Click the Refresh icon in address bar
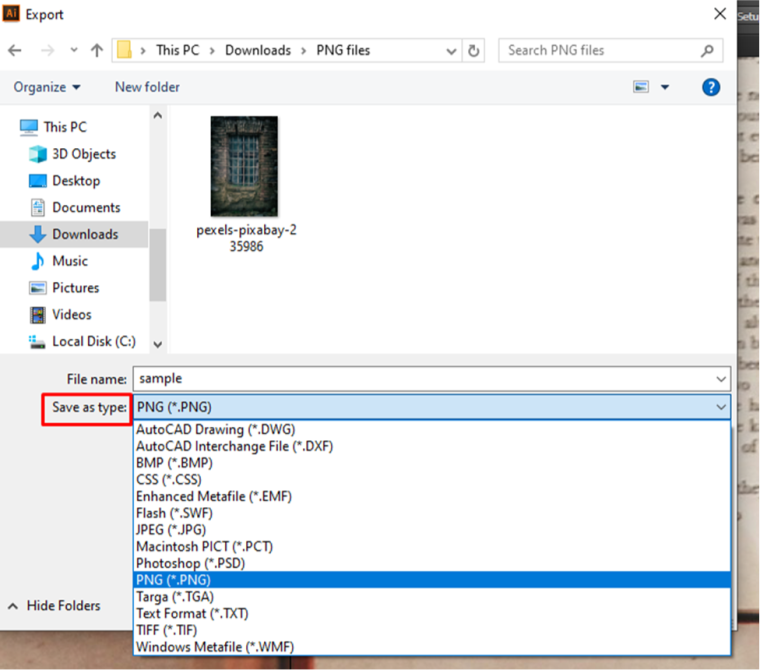 pyautogui.click(x=474, y=50)
